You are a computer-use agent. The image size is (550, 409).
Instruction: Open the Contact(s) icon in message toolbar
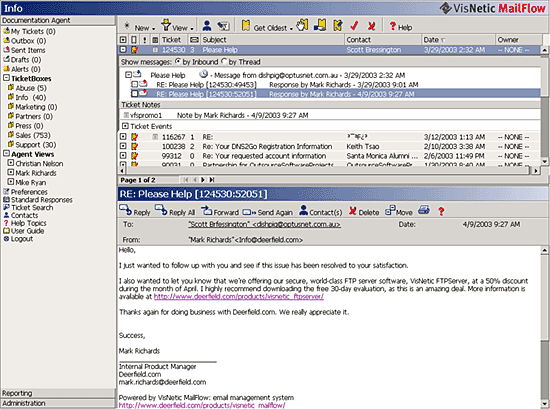pos(303,210)
